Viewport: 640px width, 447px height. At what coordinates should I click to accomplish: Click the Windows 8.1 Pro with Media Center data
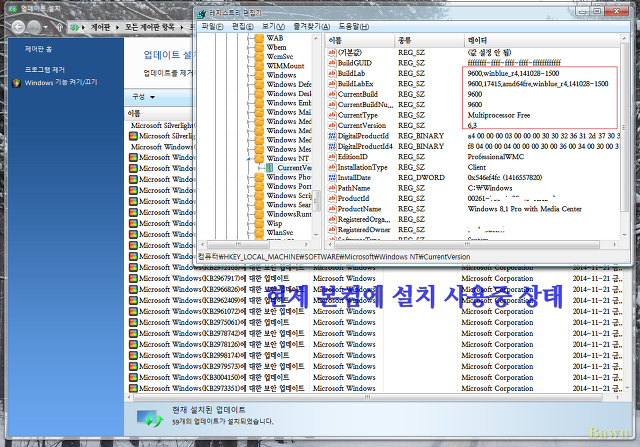(524, 209)
